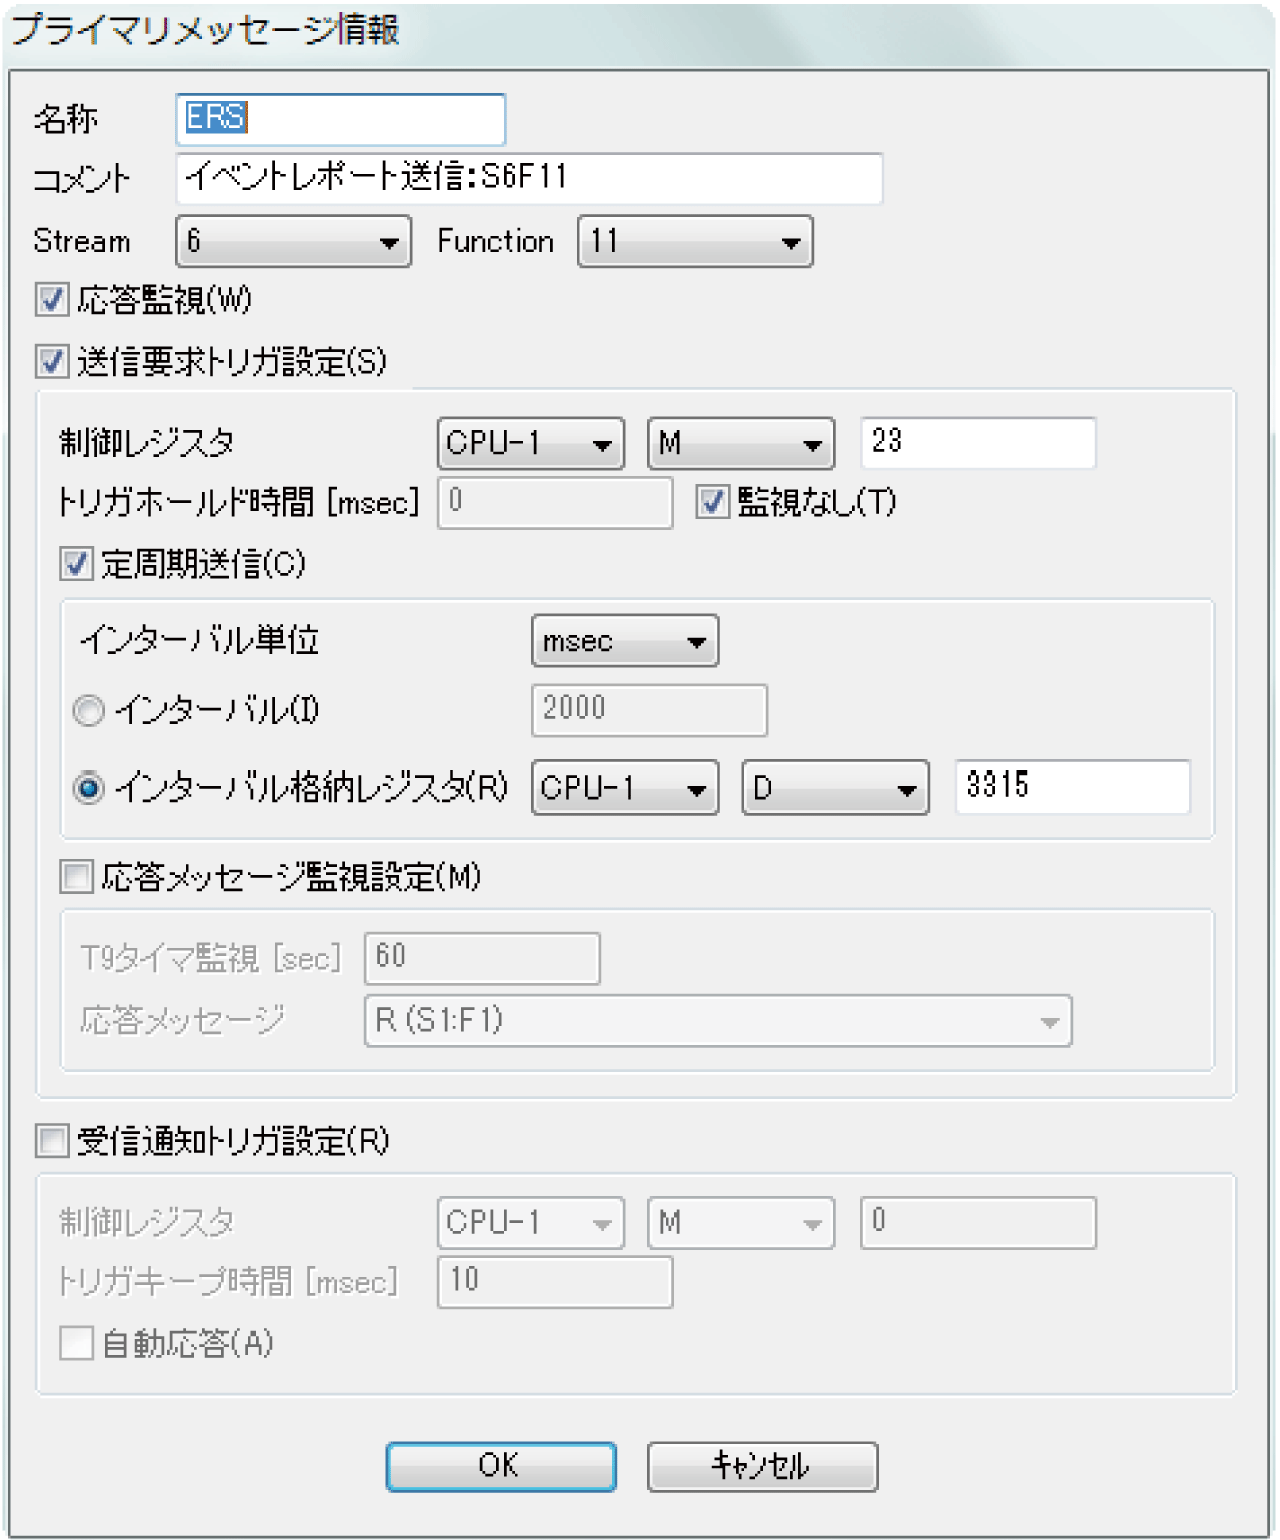Toggle the 応答監視(W) checkbox
This screenshot has width=1280, height=1540.
point(52,300)
